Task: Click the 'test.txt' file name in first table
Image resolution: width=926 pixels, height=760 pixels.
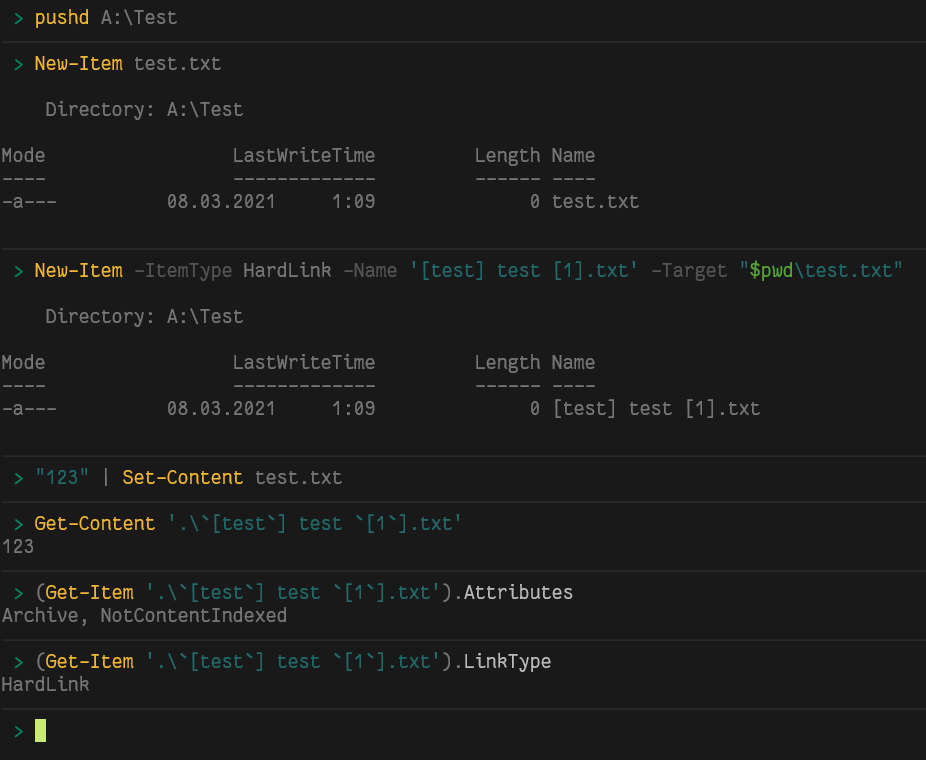Action: coord(595,202)
